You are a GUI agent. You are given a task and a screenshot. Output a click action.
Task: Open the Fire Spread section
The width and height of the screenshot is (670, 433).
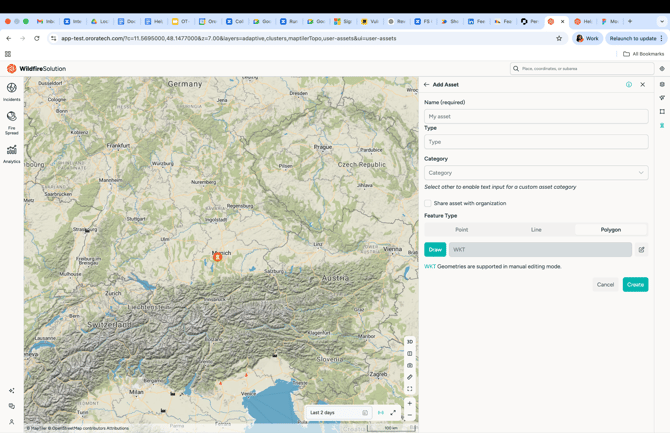click(12, 120)
